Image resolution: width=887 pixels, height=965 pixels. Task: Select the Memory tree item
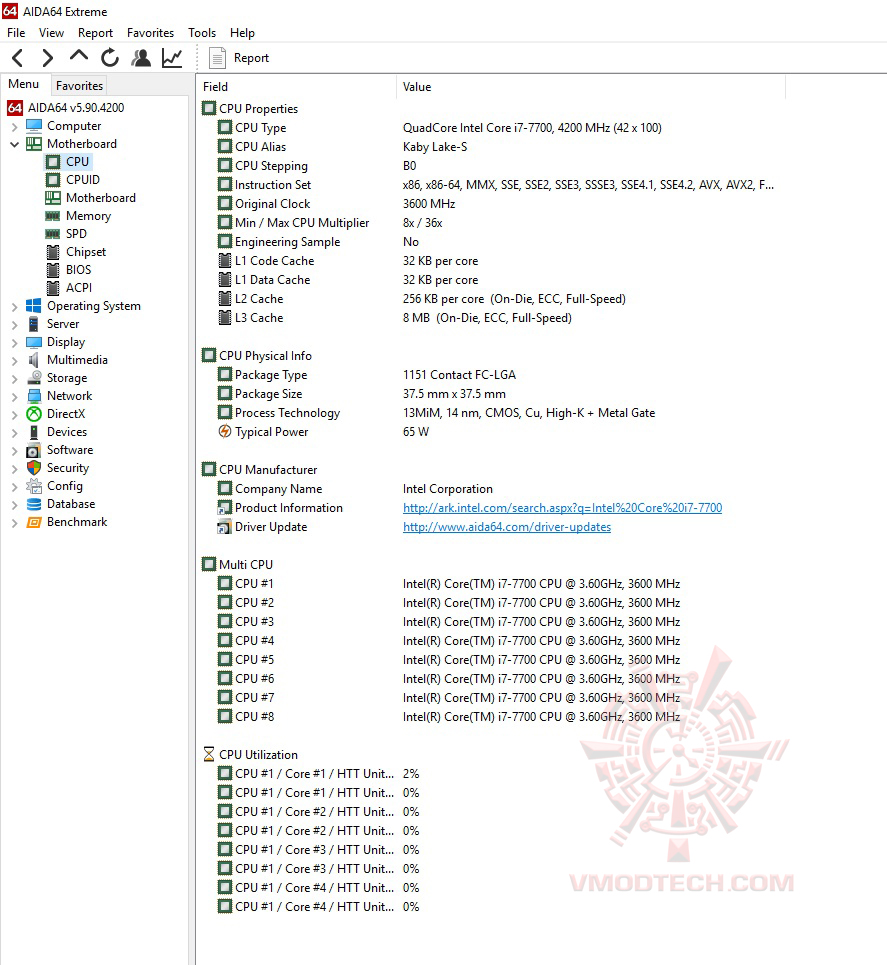pos(88,216)
